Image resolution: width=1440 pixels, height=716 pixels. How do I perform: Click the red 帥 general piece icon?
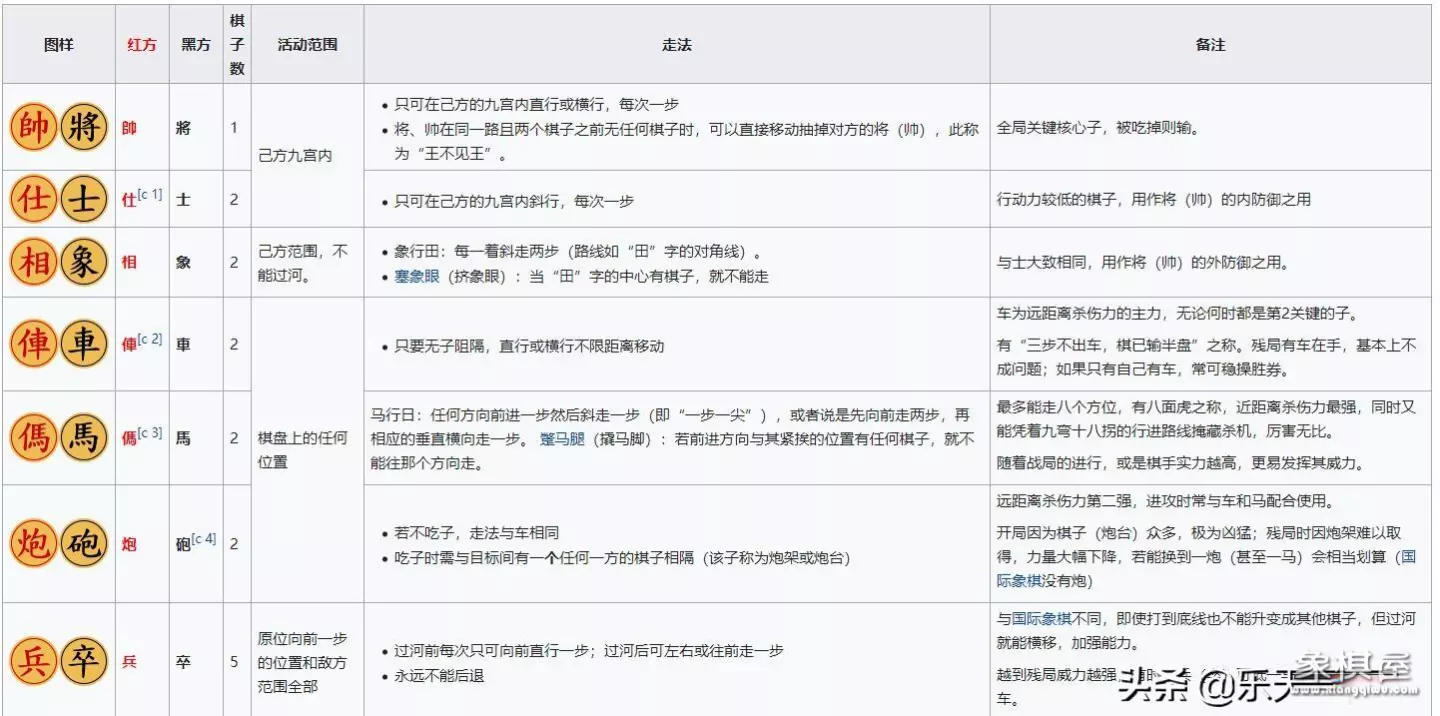(x=33, y=128)
